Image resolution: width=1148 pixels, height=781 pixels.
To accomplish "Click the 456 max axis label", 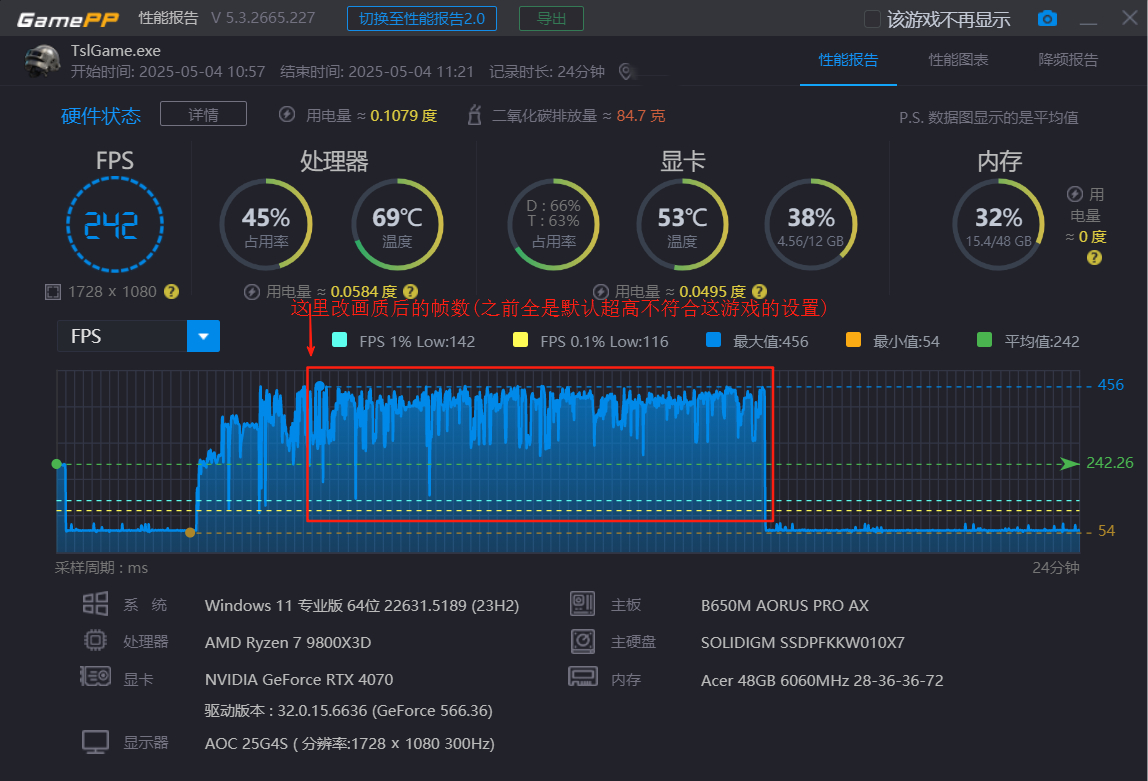I will tap(1111, 385).
